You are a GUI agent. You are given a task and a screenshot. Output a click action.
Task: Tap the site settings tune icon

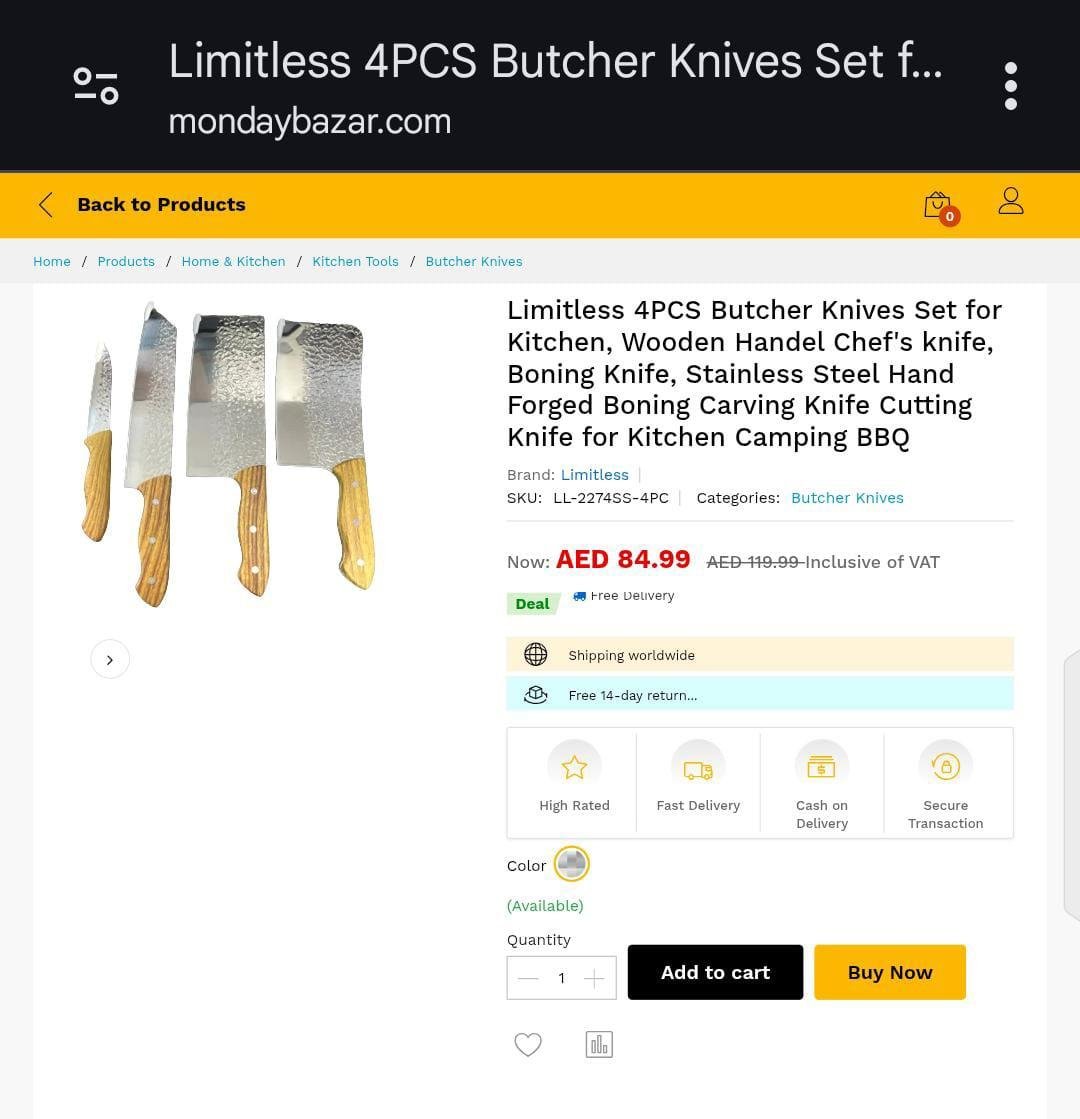coord(96,86)
